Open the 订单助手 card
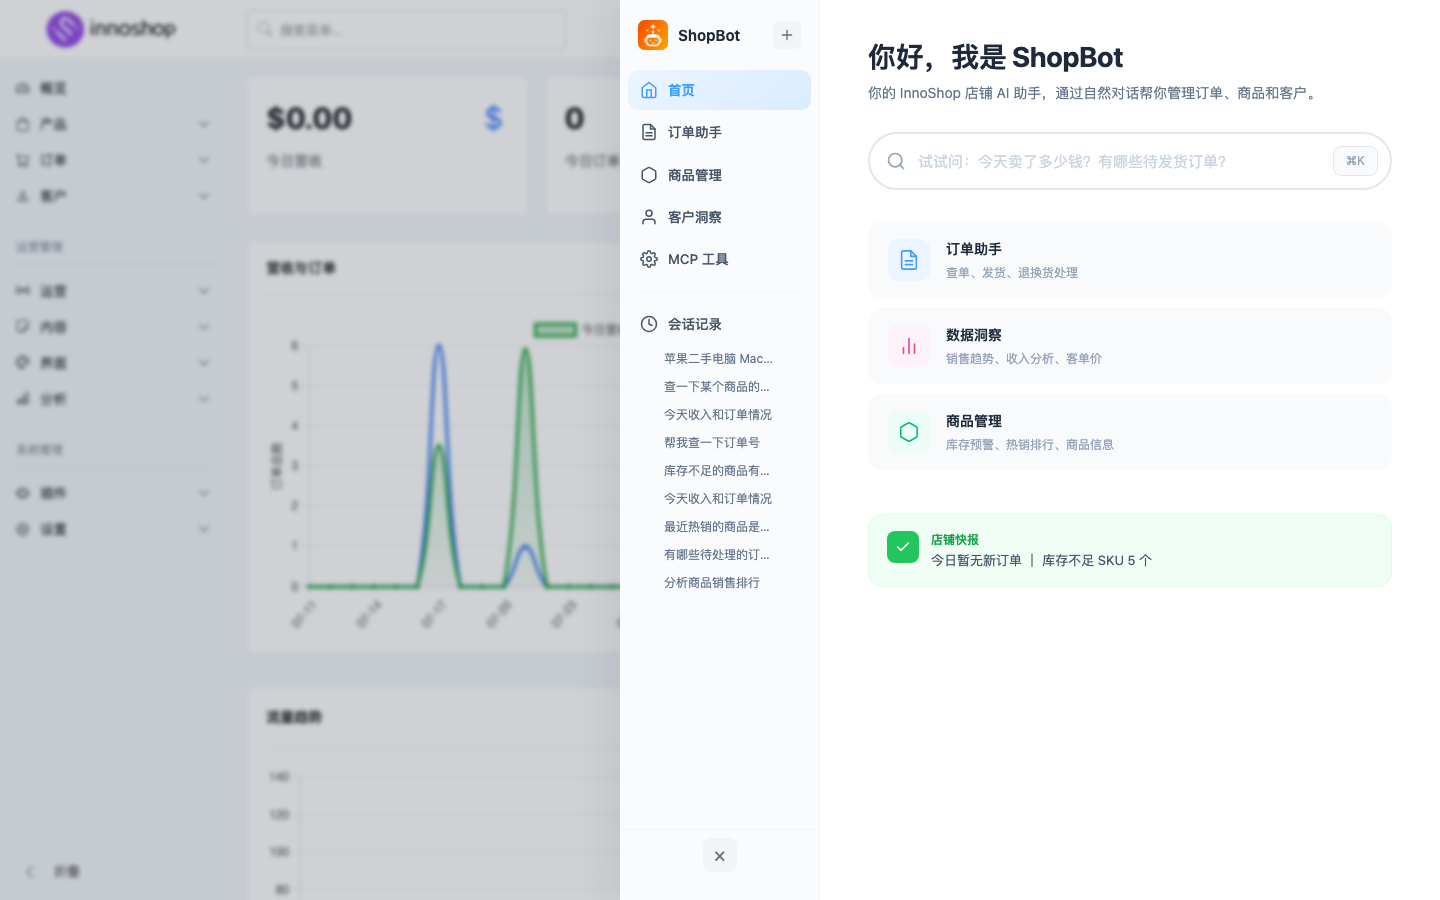This screenshot has height=900, width=1440. 1130,260
